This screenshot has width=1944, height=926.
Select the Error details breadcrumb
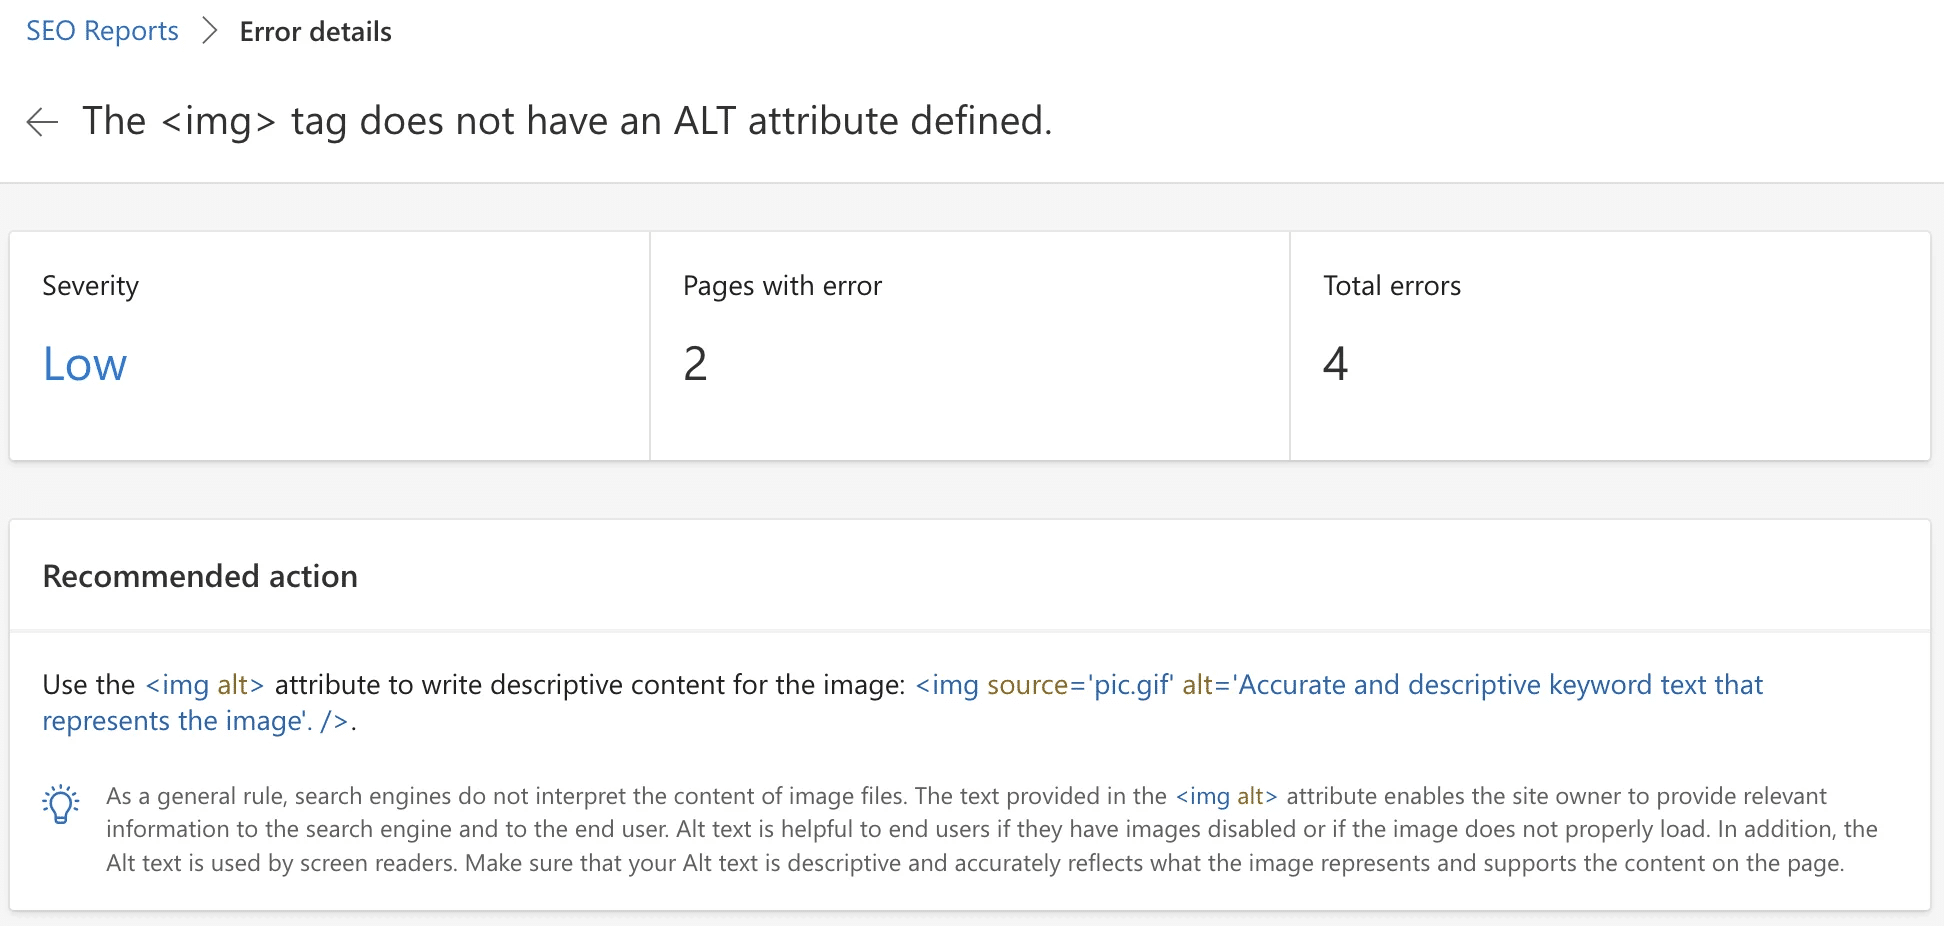pos(316,31)
